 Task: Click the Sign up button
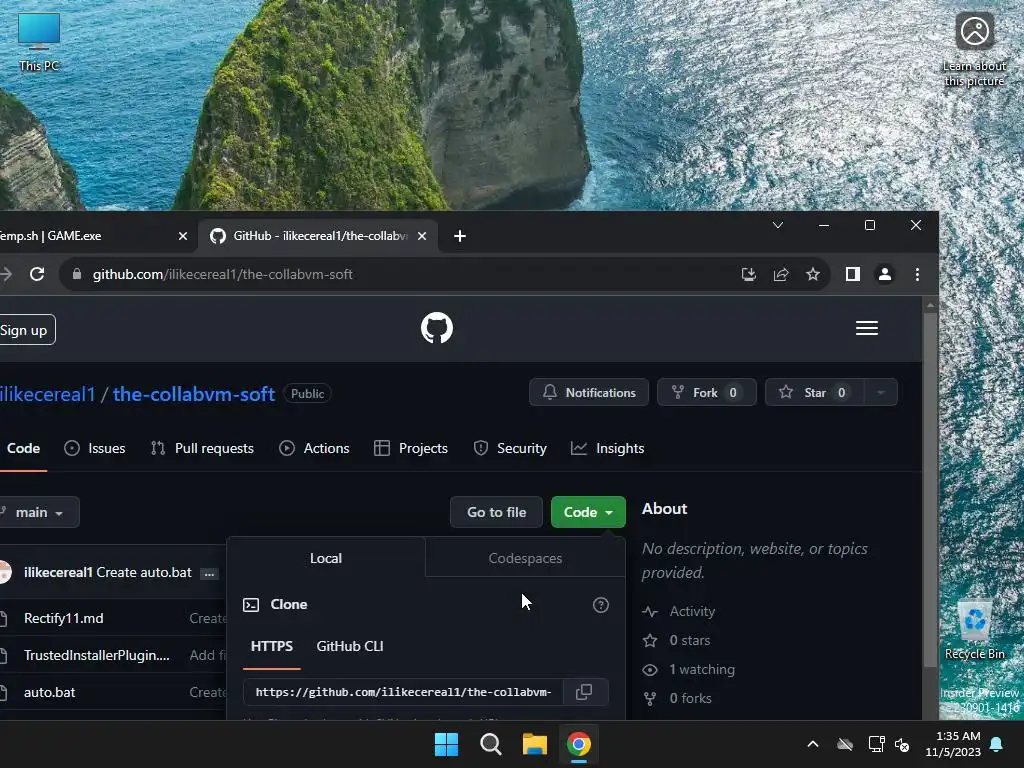[x=24, y=330]
